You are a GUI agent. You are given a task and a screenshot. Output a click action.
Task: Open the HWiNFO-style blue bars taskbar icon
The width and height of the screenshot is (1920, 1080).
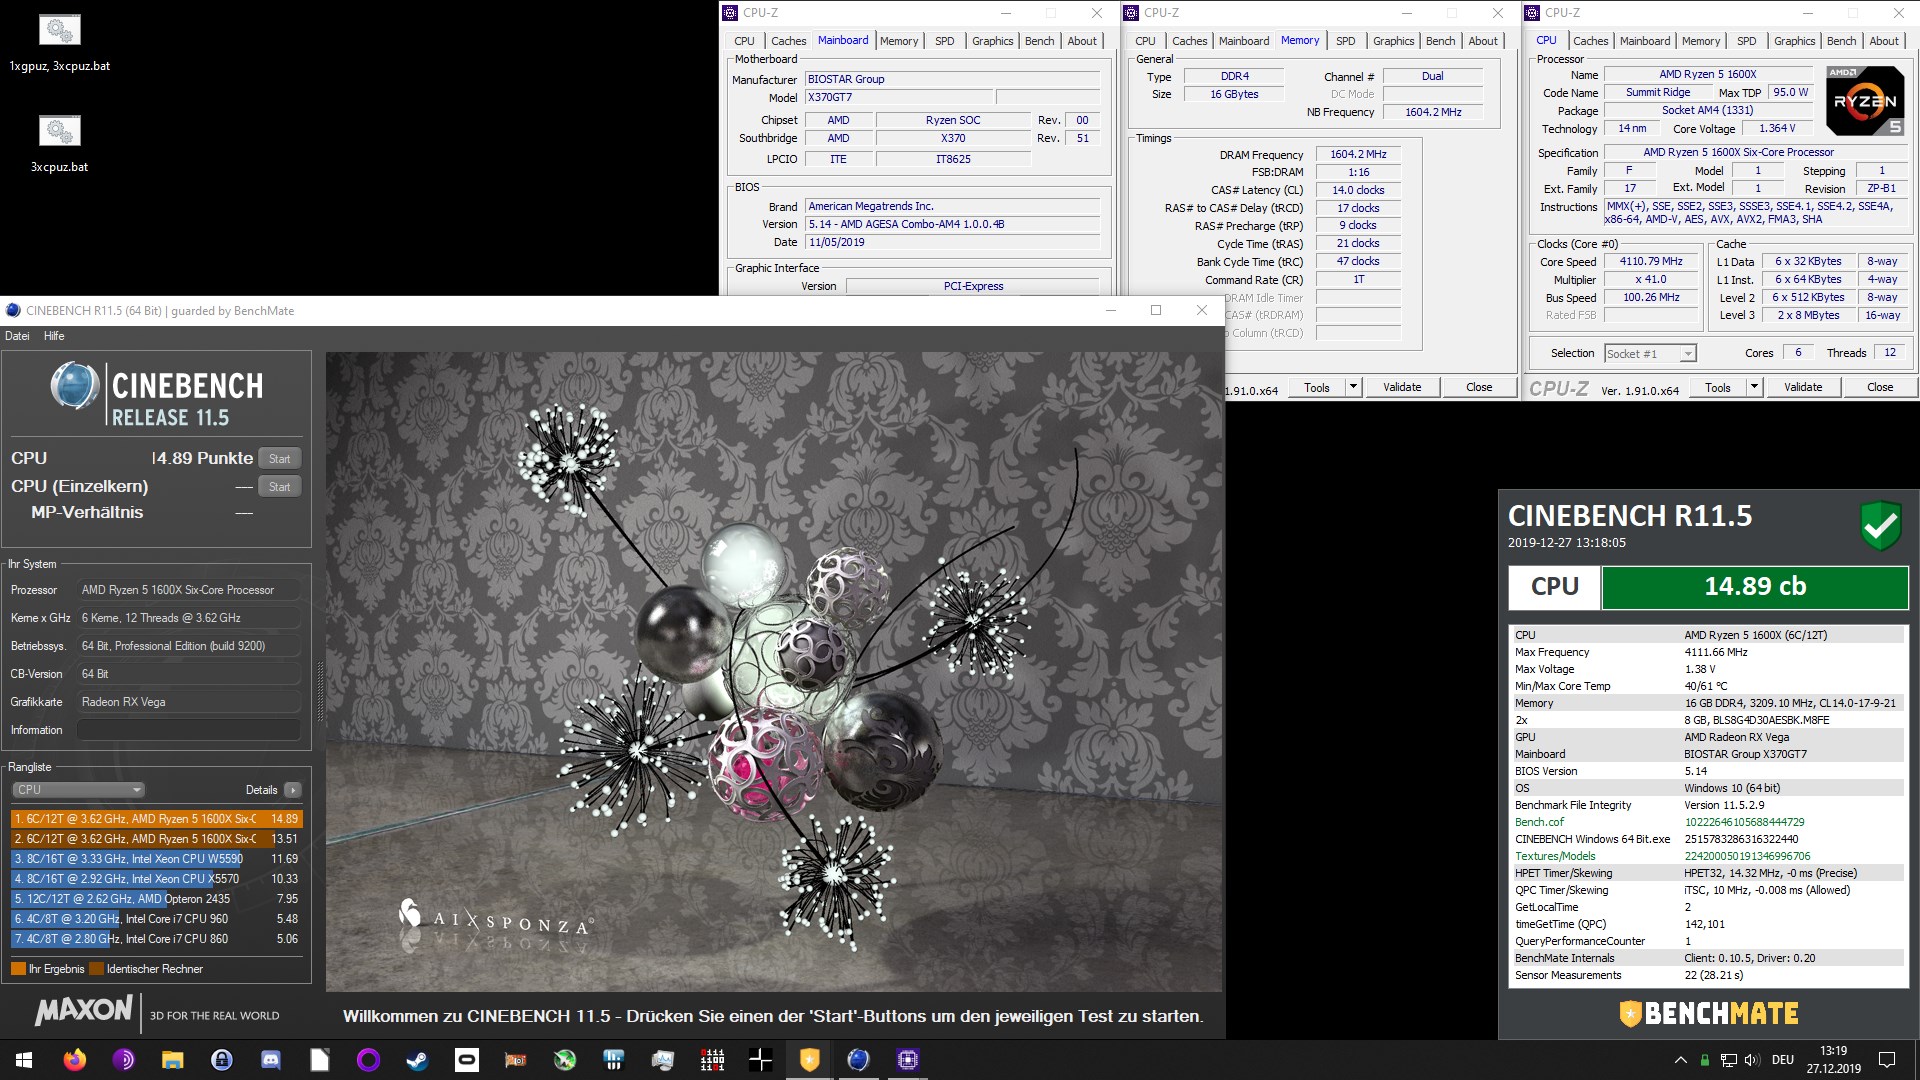point(614,1060)
